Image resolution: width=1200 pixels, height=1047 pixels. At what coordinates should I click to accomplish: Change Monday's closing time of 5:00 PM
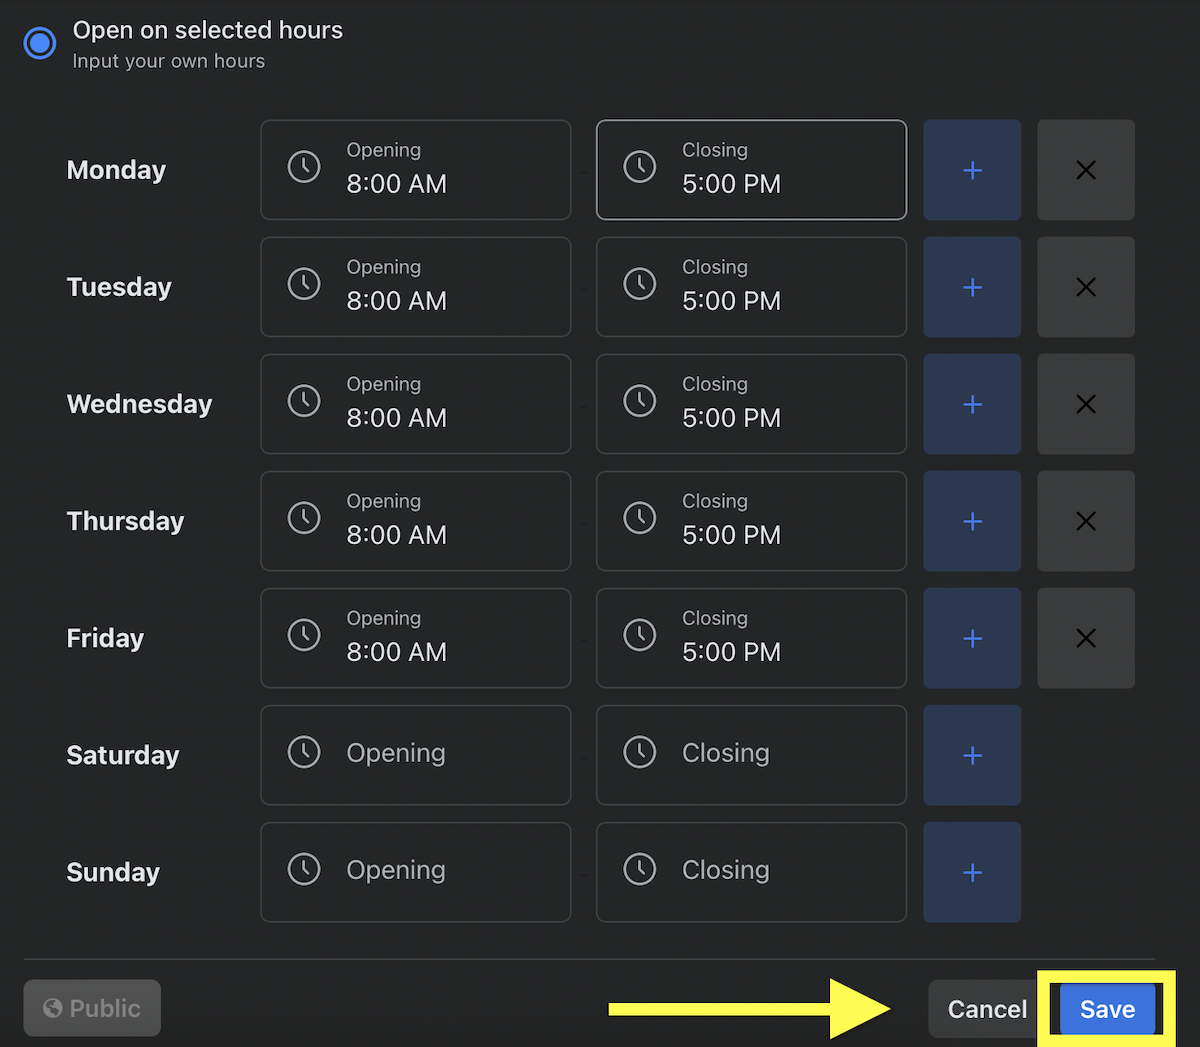[751, 170]
